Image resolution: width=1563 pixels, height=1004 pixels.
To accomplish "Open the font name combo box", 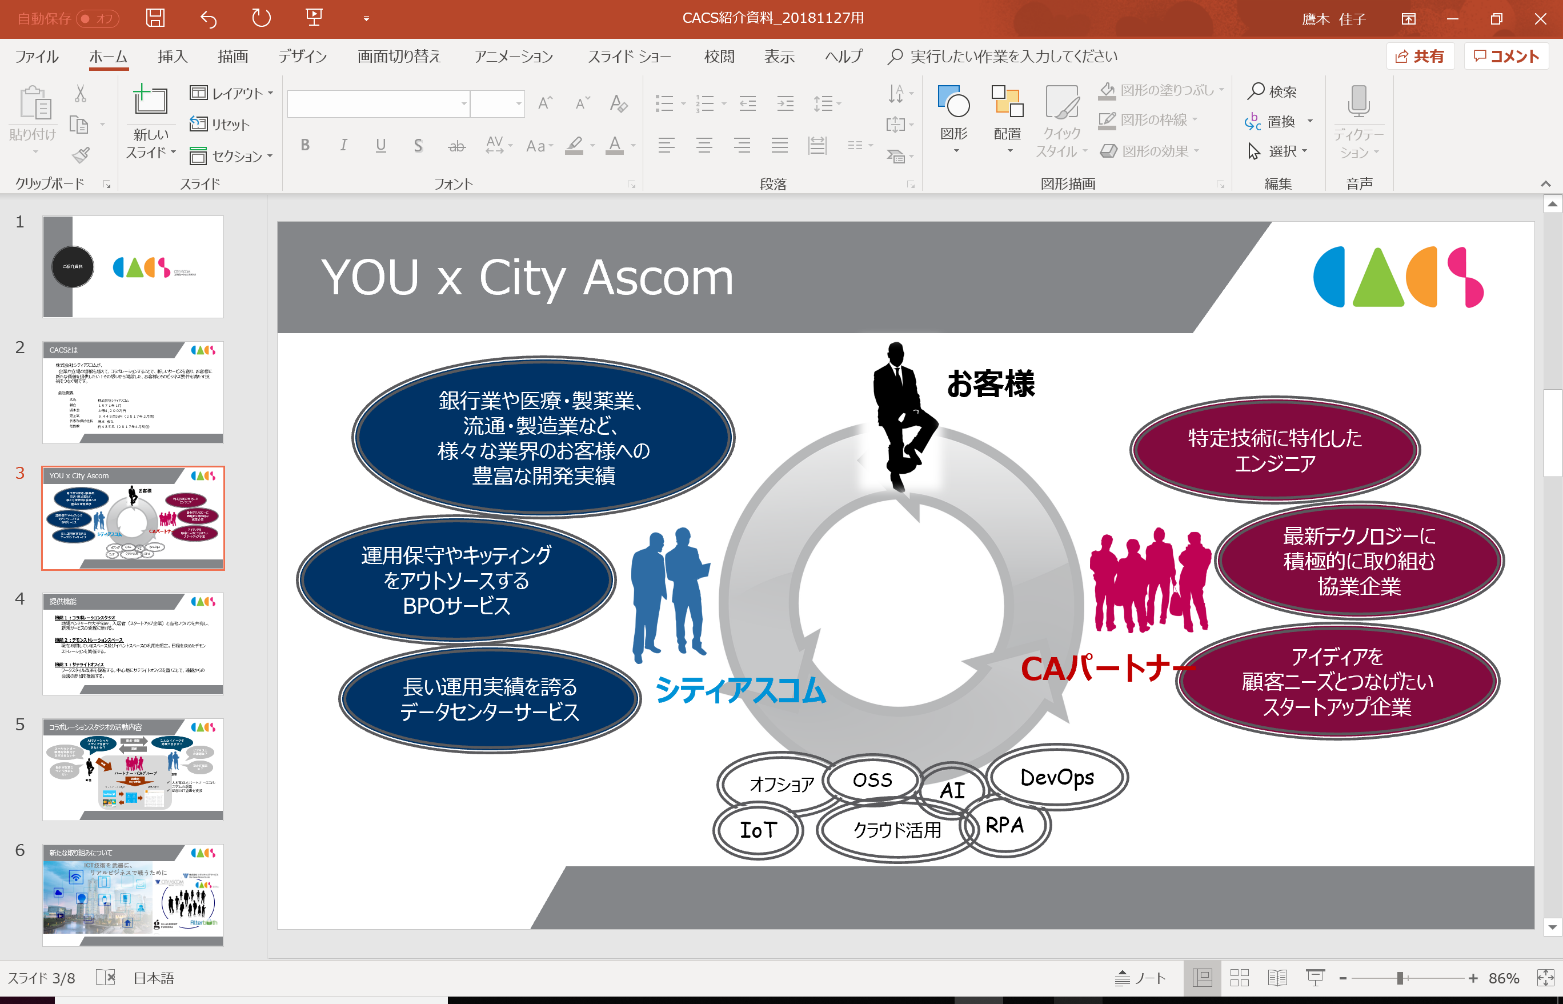I will (379, 103).
